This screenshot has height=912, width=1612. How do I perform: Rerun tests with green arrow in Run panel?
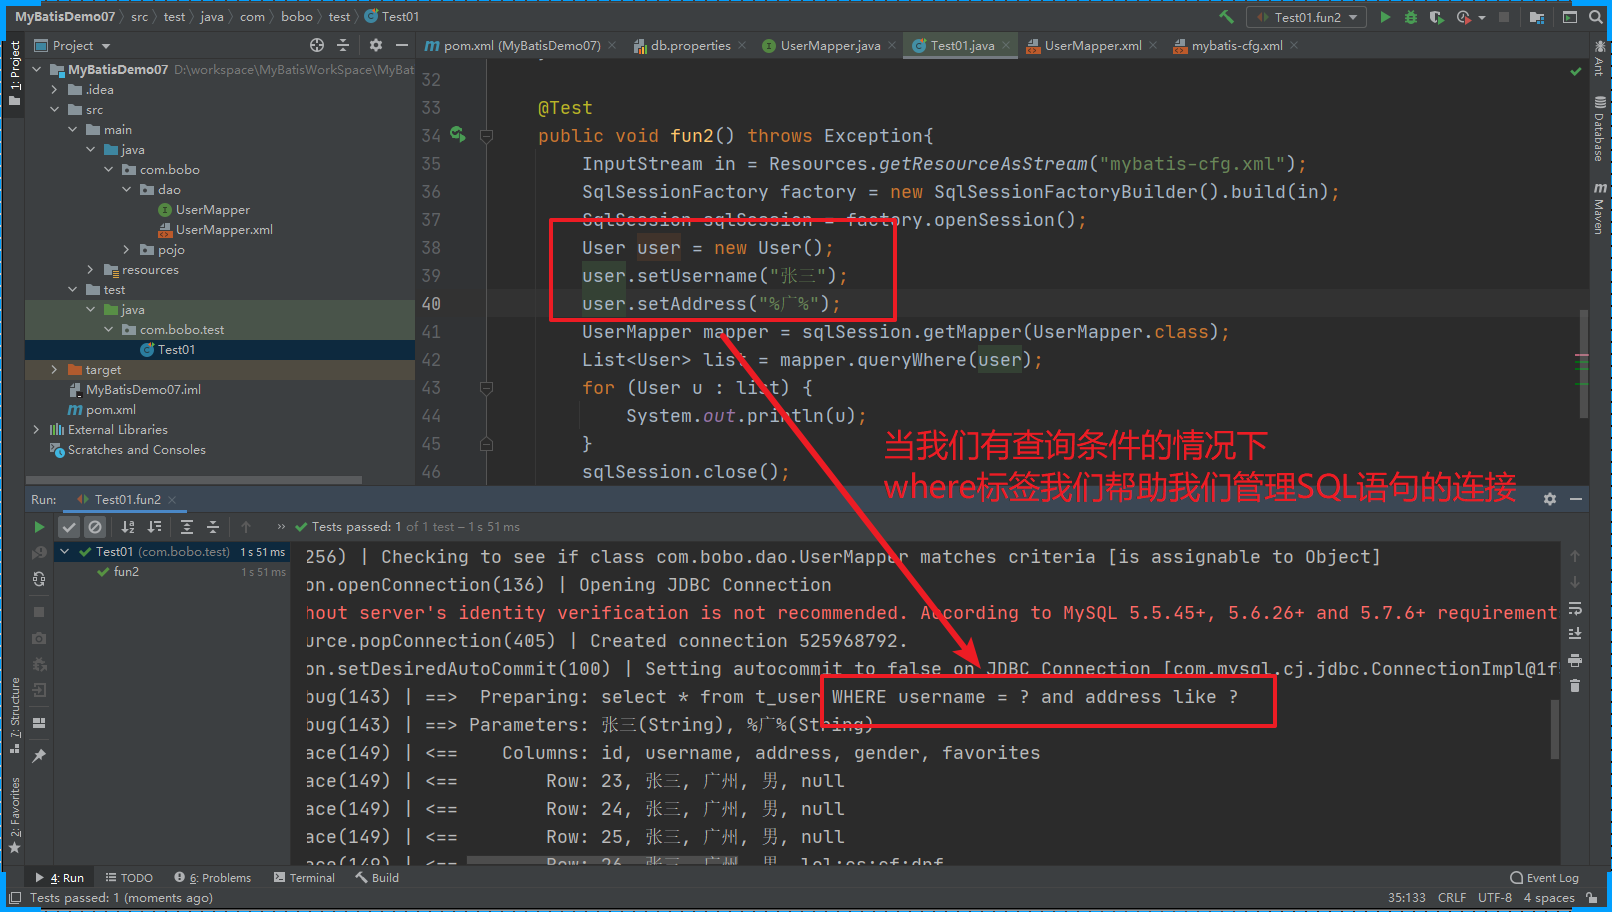(39, 527)
